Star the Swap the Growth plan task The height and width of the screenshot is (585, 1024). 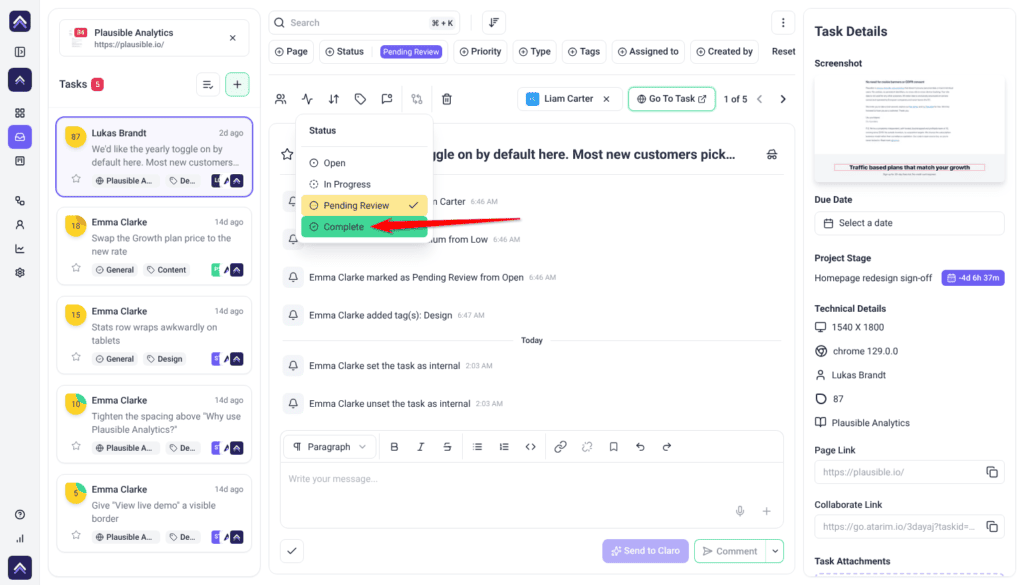76,268
